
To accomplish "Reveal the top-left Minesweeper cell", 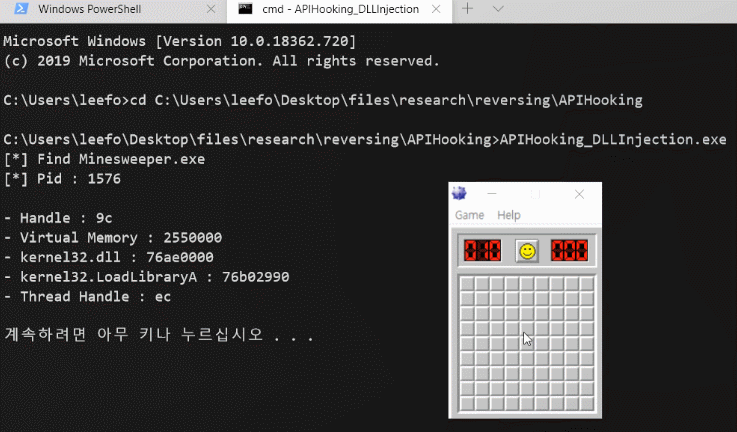I will point(467,283).
